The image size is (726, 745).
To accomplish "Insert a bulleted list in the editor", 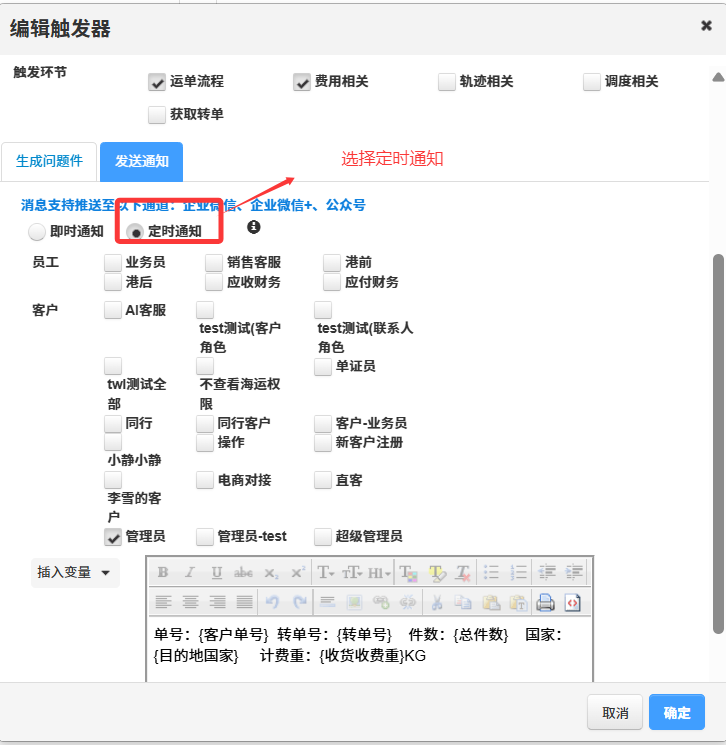I will (x=491, y=573).
